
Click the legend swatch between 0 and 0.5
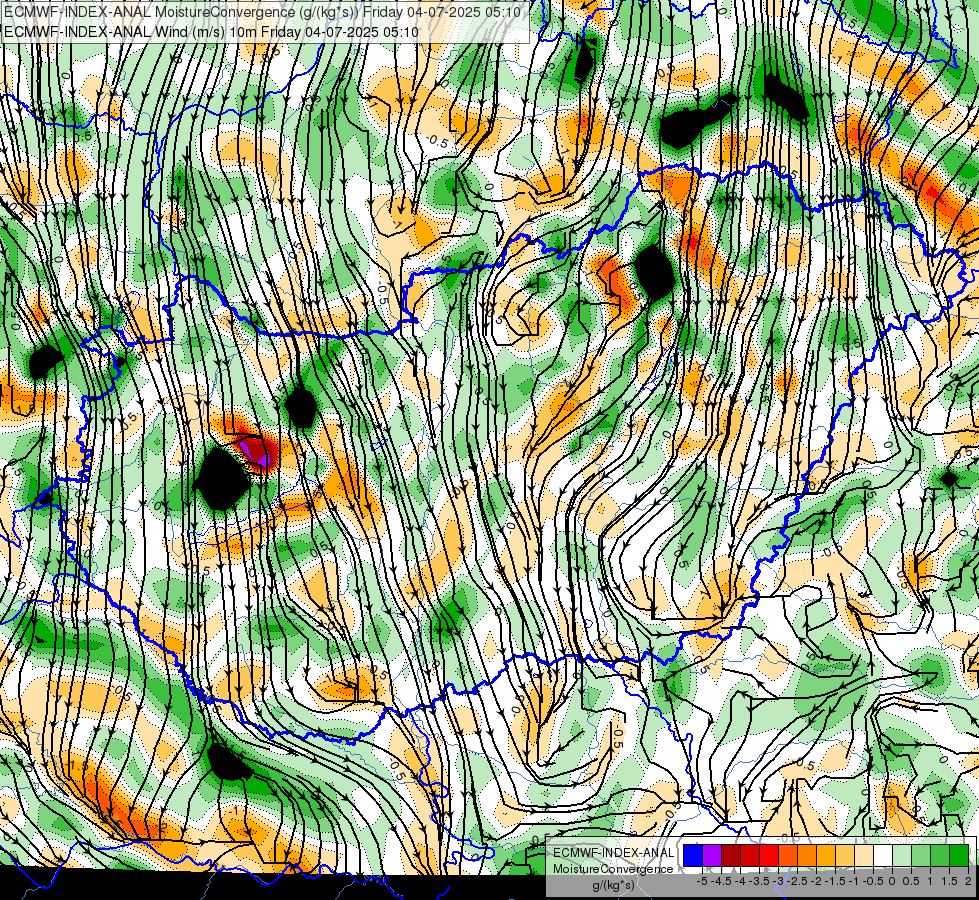coord(902,855)
